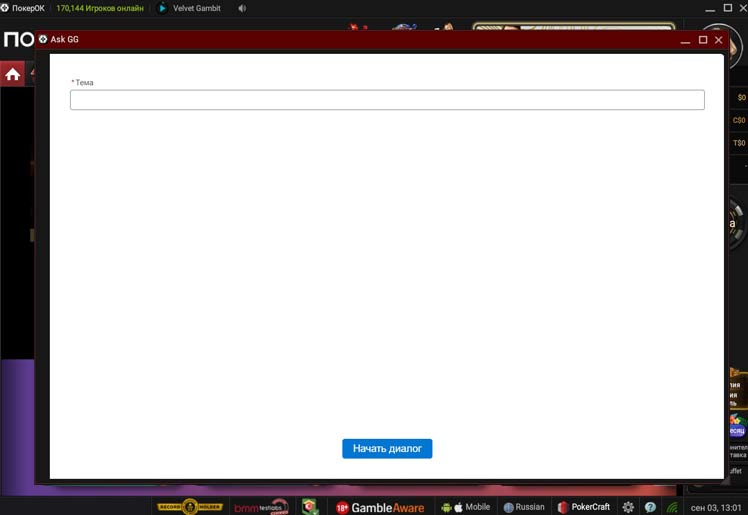This screenshot has width=748, height=515.
Task: Mute the speaker volume icon
Action: pos(243,8)
